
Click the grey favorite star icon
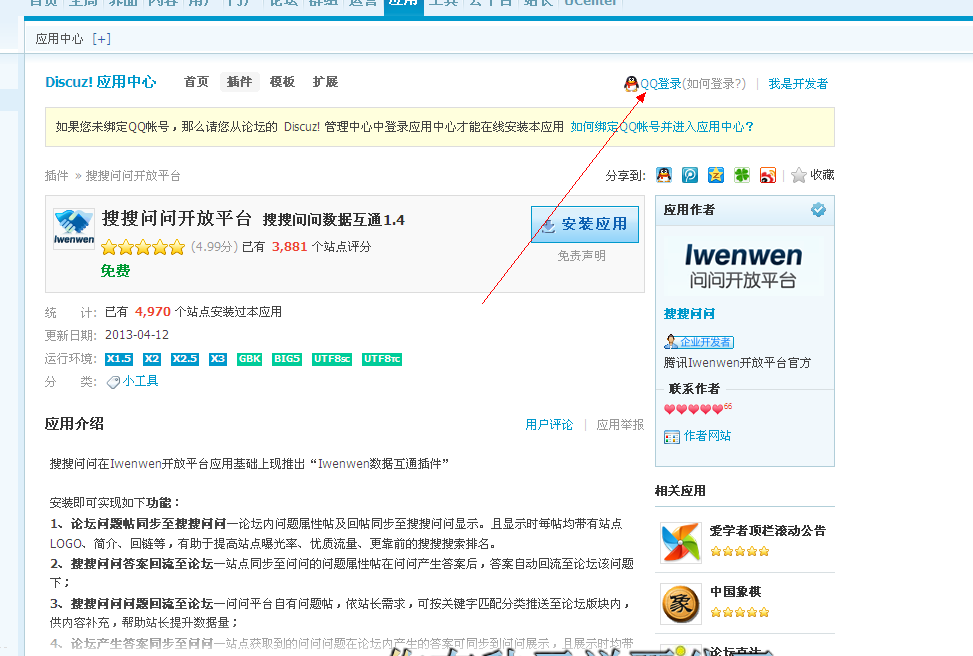799,175
